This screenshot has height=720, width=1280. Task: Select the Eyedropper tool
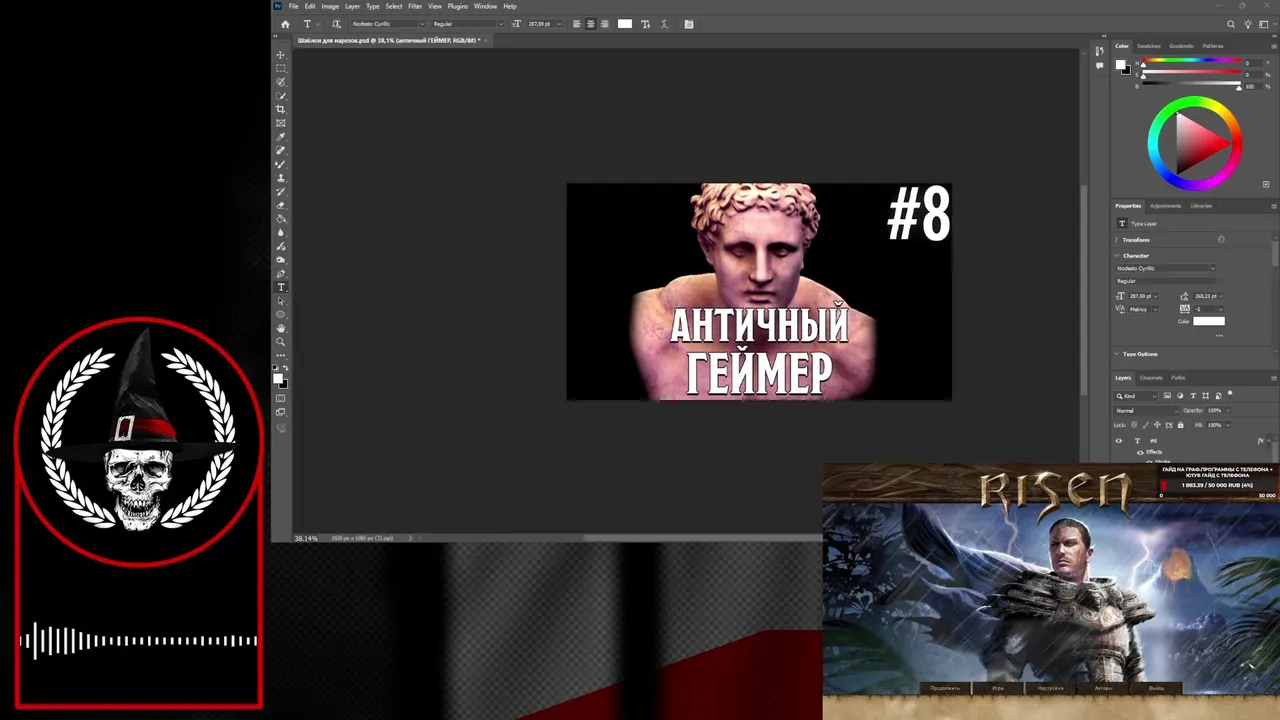tap(280, 137)
